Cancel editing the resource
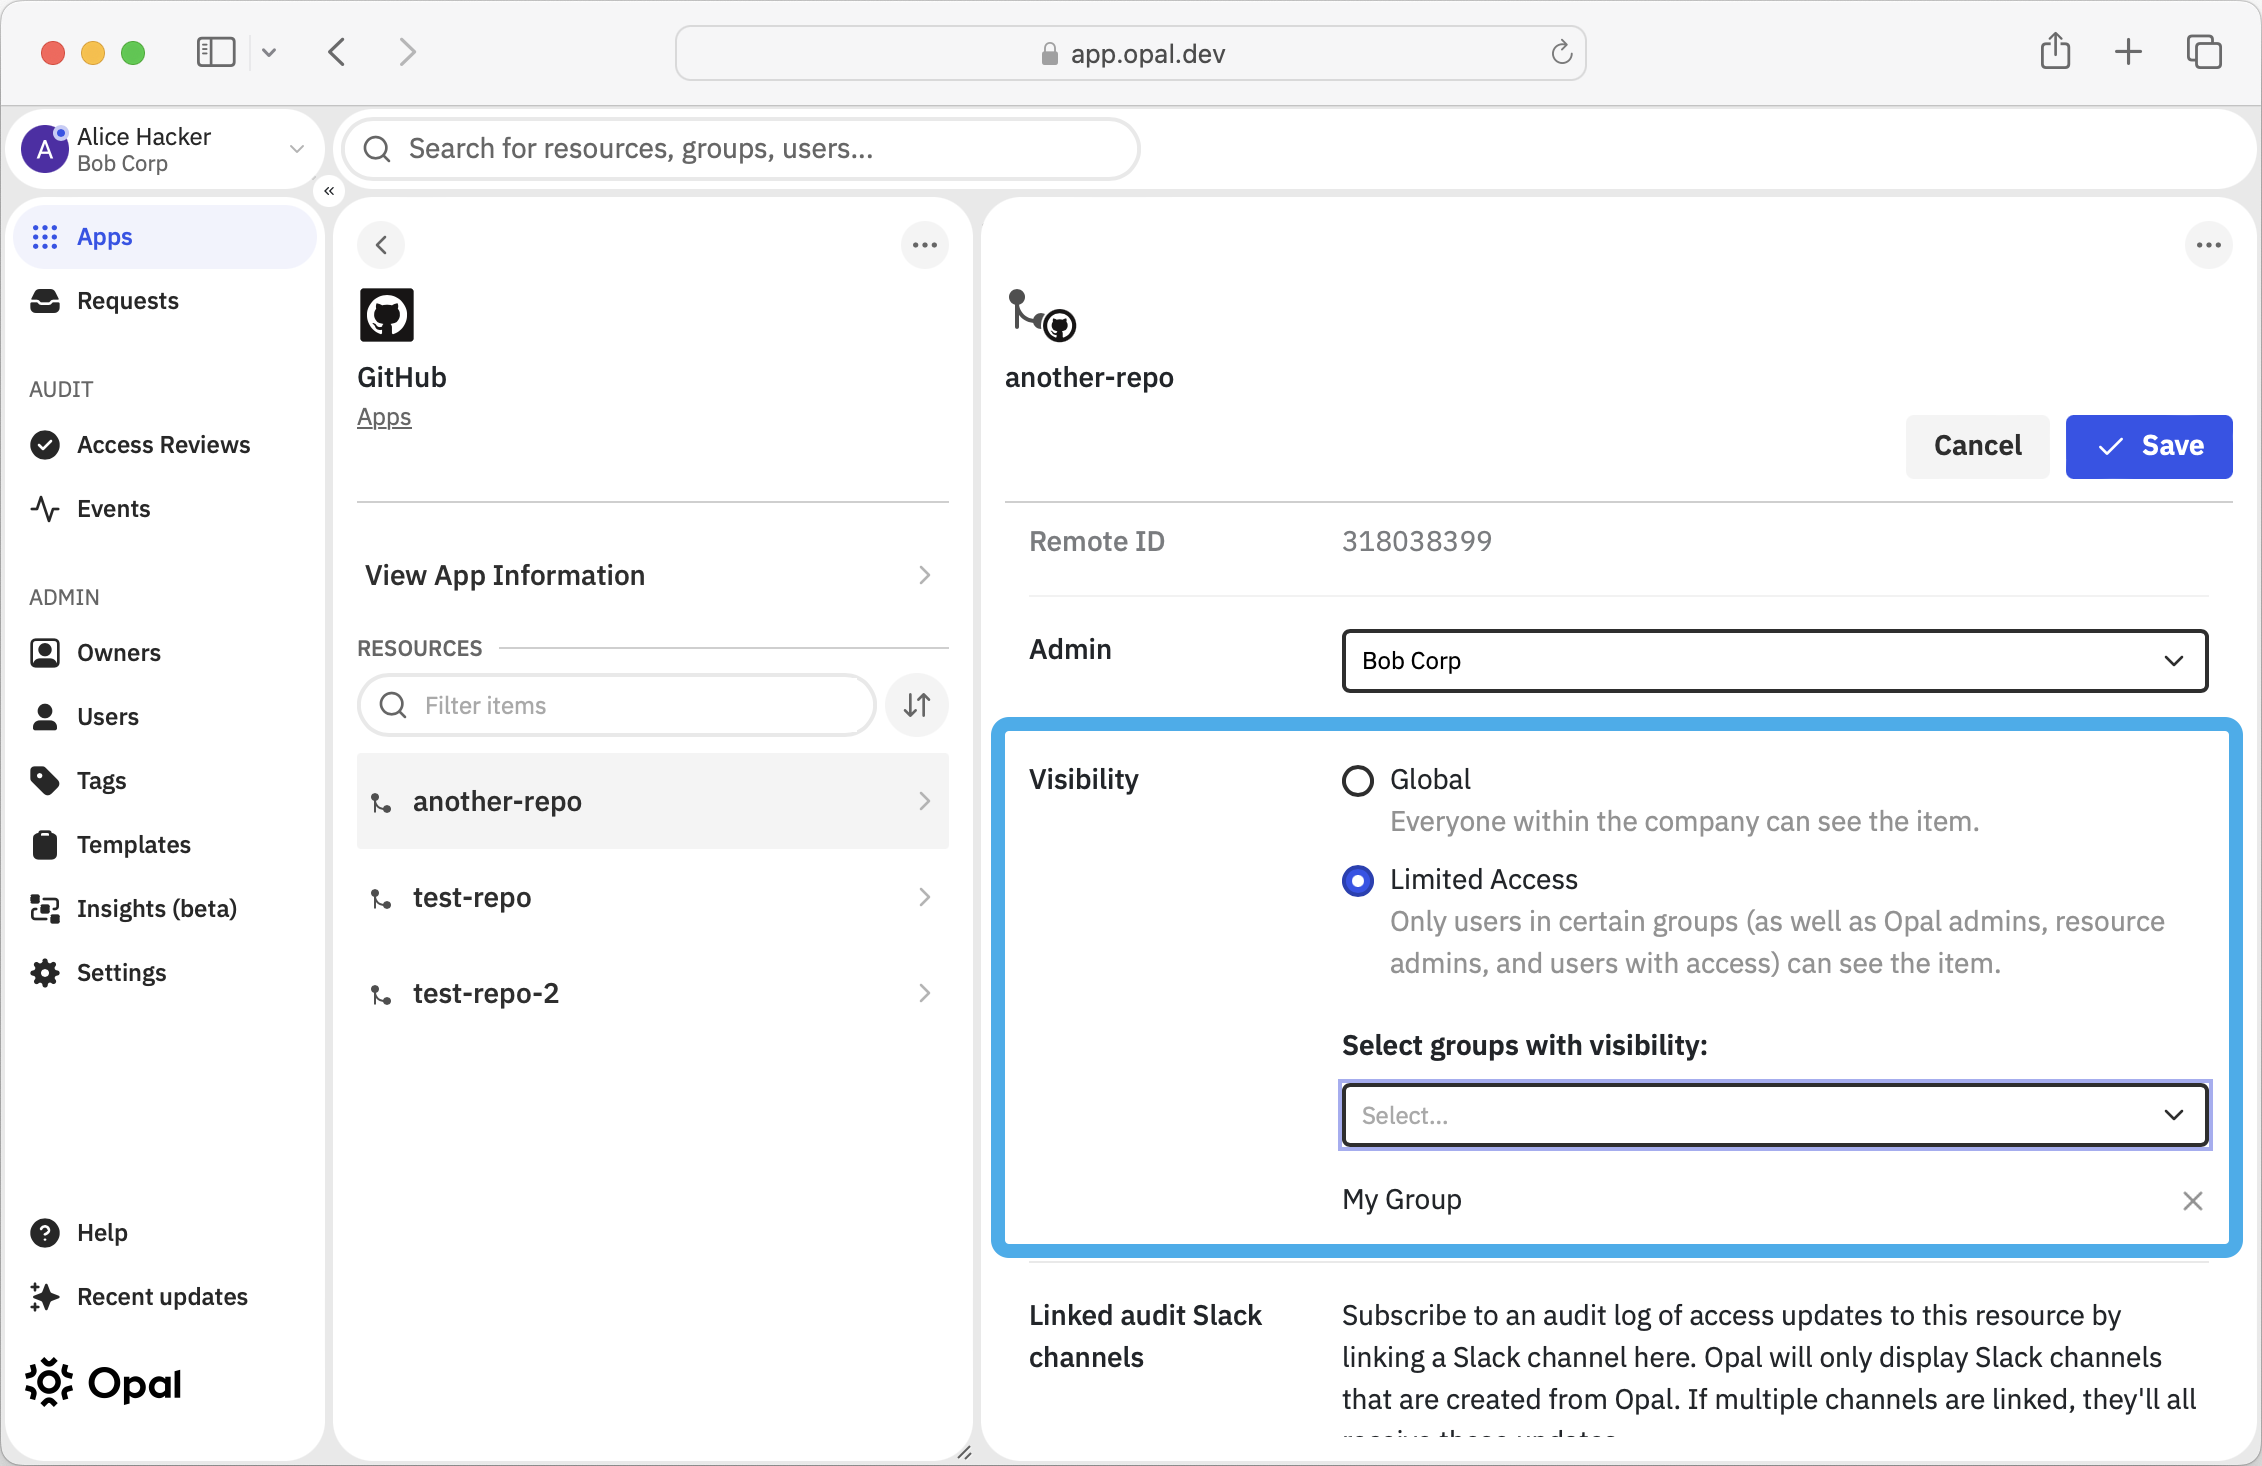This screenshot has height=1466, width=2262. (x=1977, y=446)
